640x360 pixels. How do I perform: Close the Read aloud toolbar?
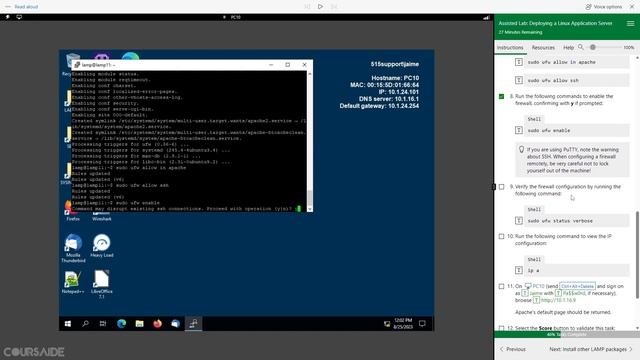(x=632, y=7)
